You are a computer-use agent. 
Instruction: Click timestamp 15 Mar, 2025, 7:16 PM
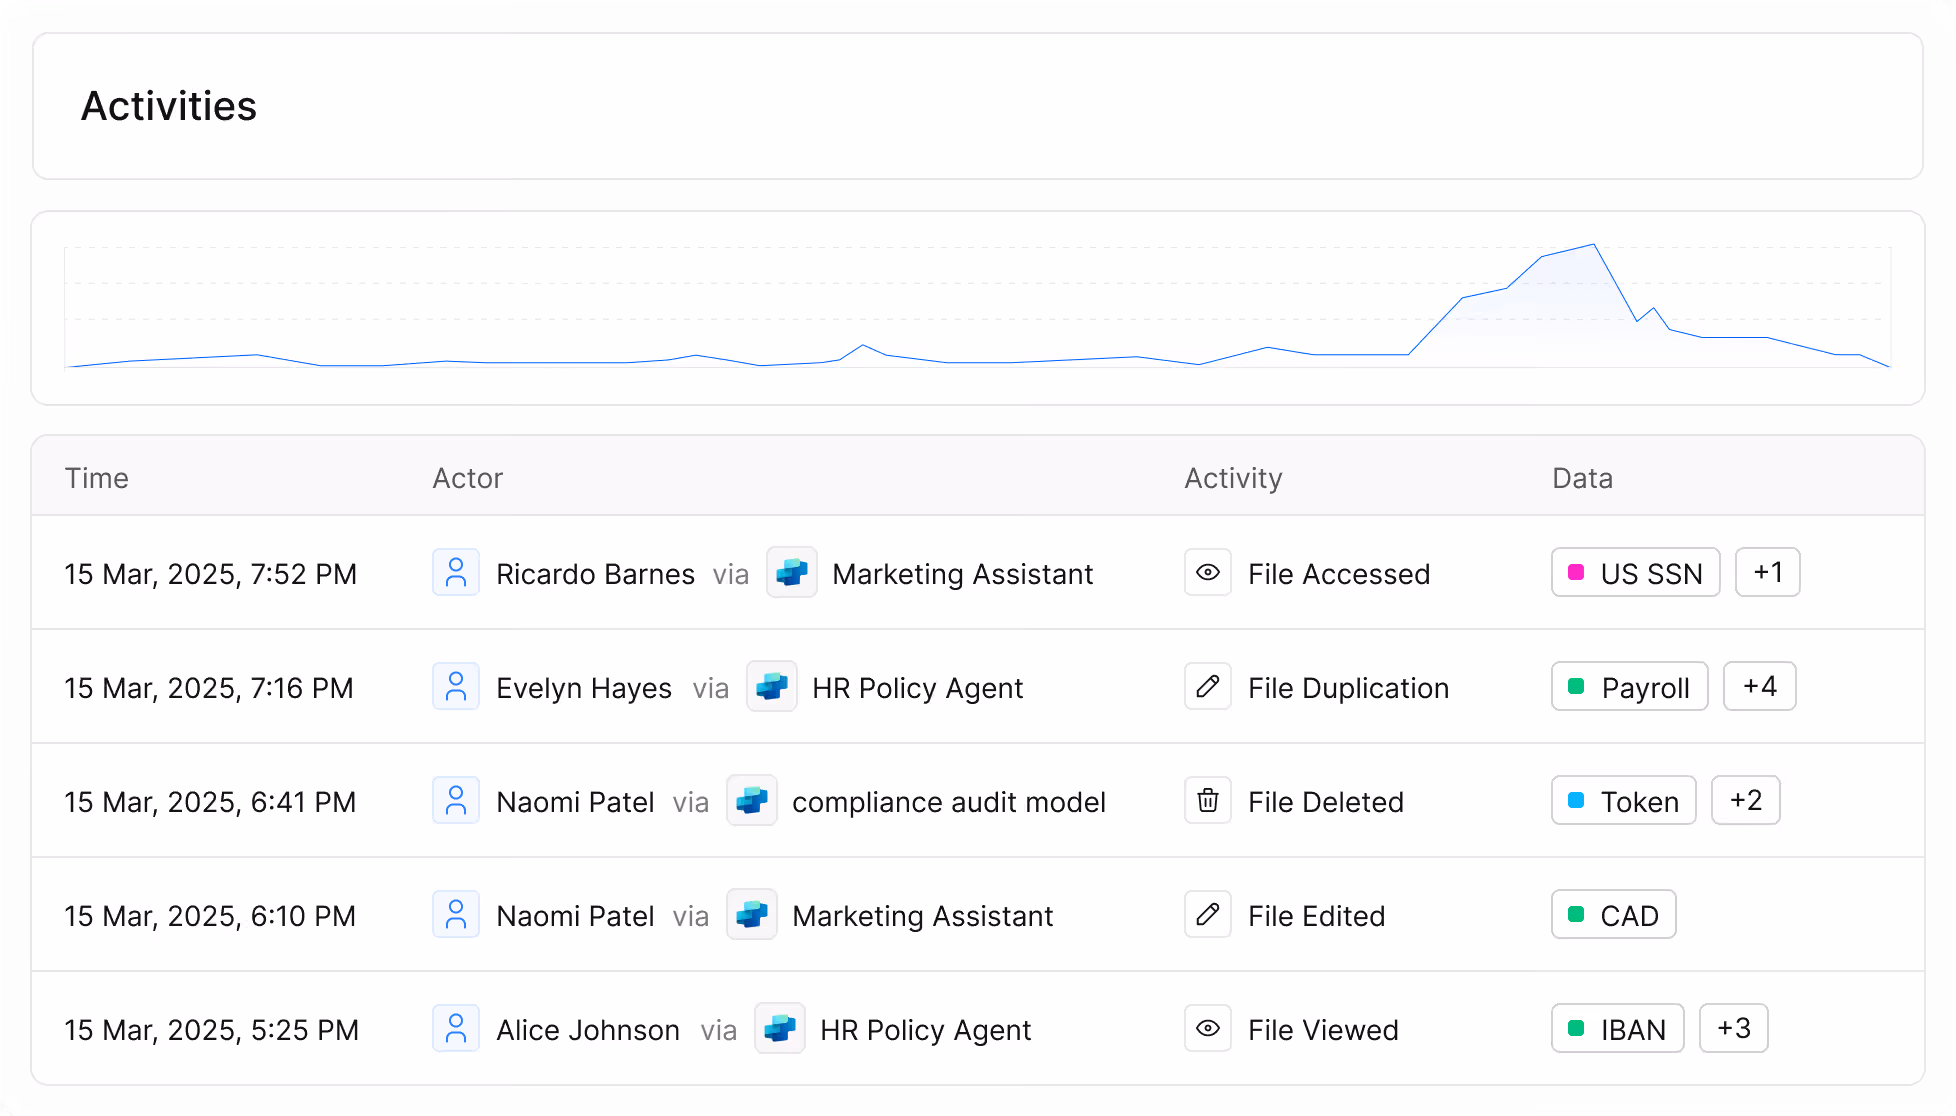(209, 688)
